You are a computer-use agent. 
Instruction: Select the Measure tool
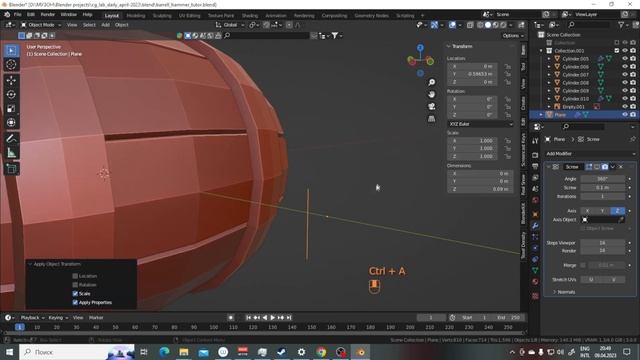[x=11, y=153]
